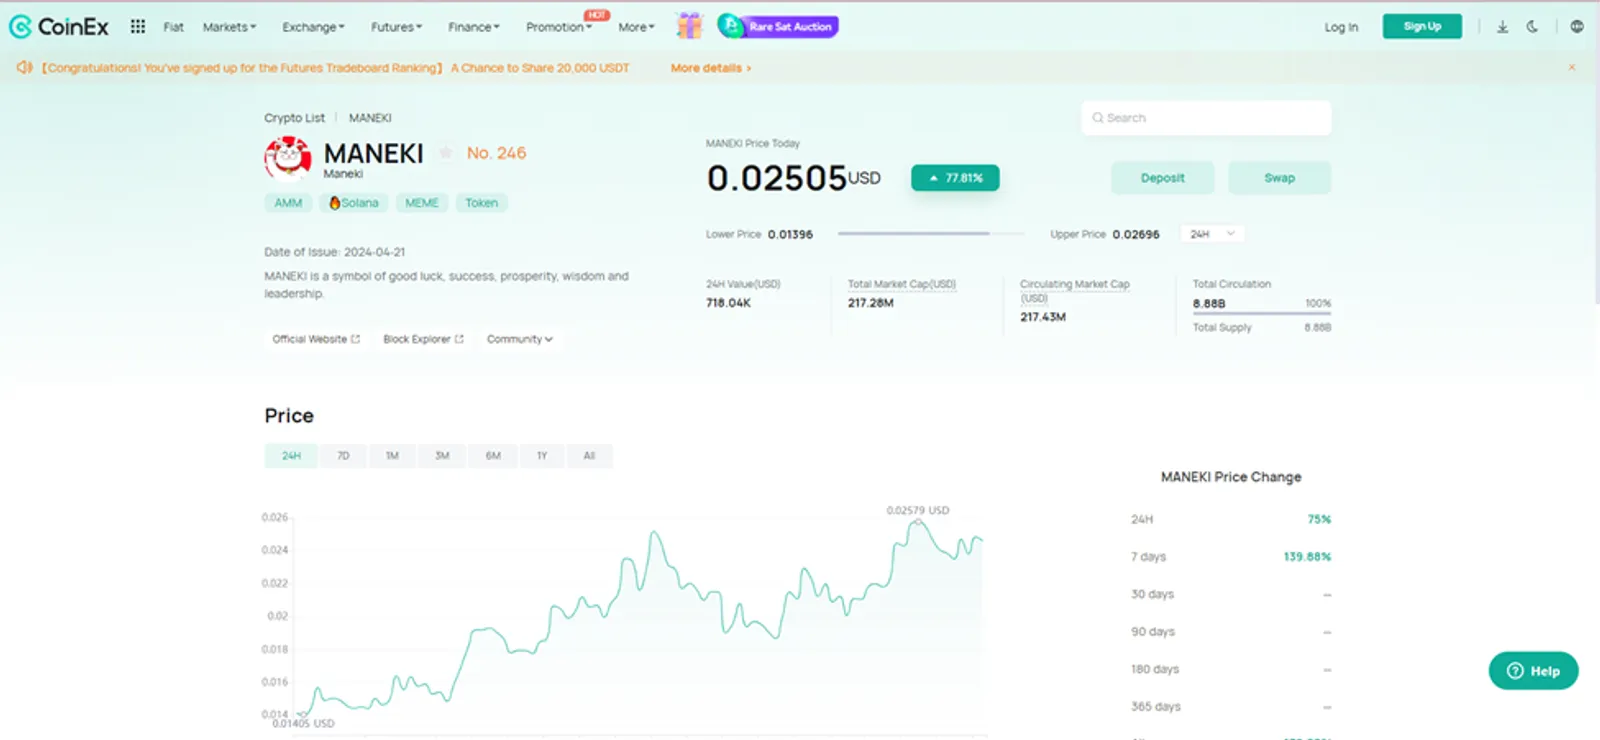This screenshot has width=1600, height=740.
Task: Select the 1Y chart tab
Action: point(542,456)
